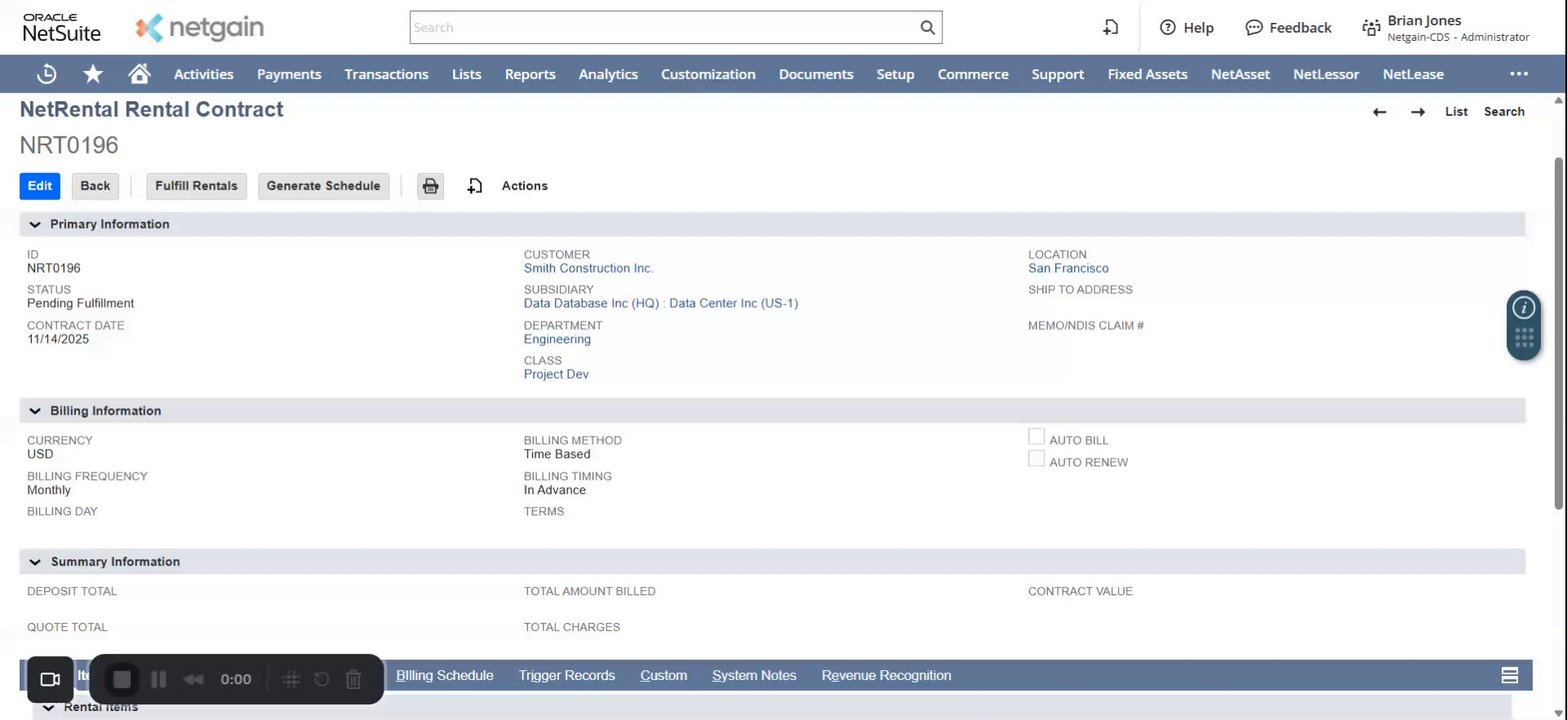Viewport: 1567px width, 720px height.
Task: Click the print icon button
Action: coord(430,186)
